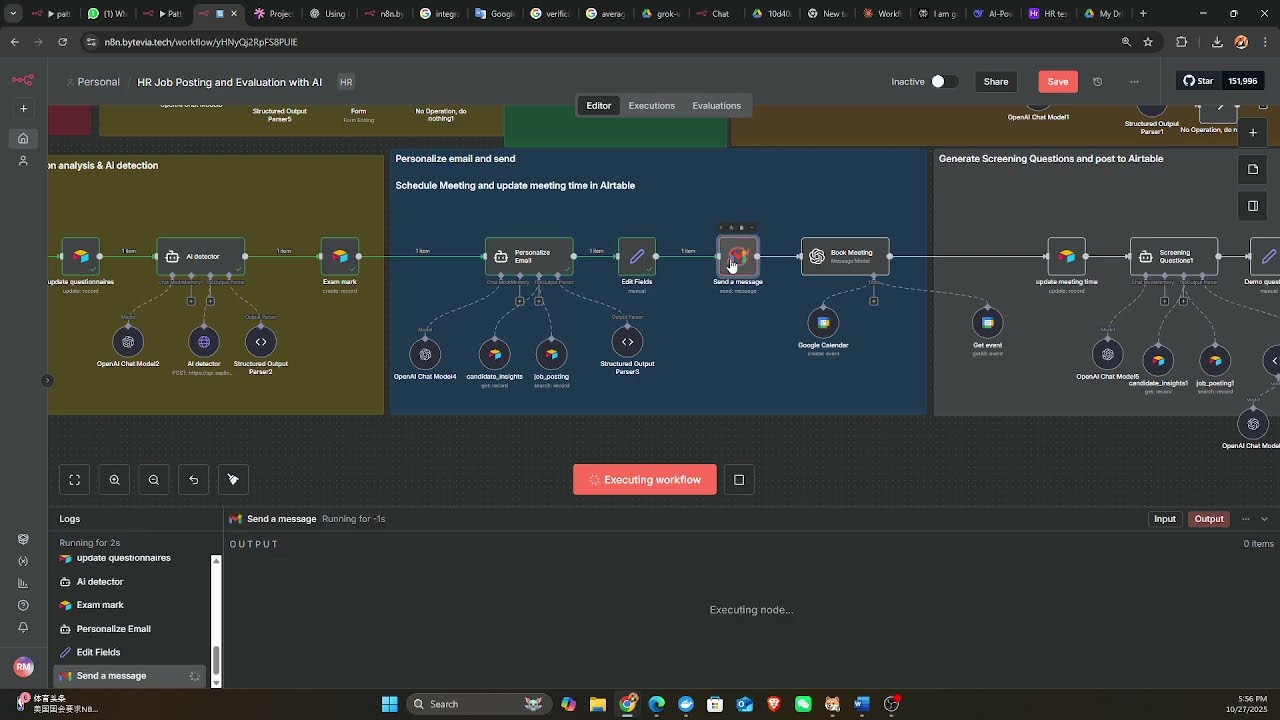Viewport: 1280px width, 720px height.
Task: Select the Screening Questions1 agent node
Action: click(x=1174, y=257)
